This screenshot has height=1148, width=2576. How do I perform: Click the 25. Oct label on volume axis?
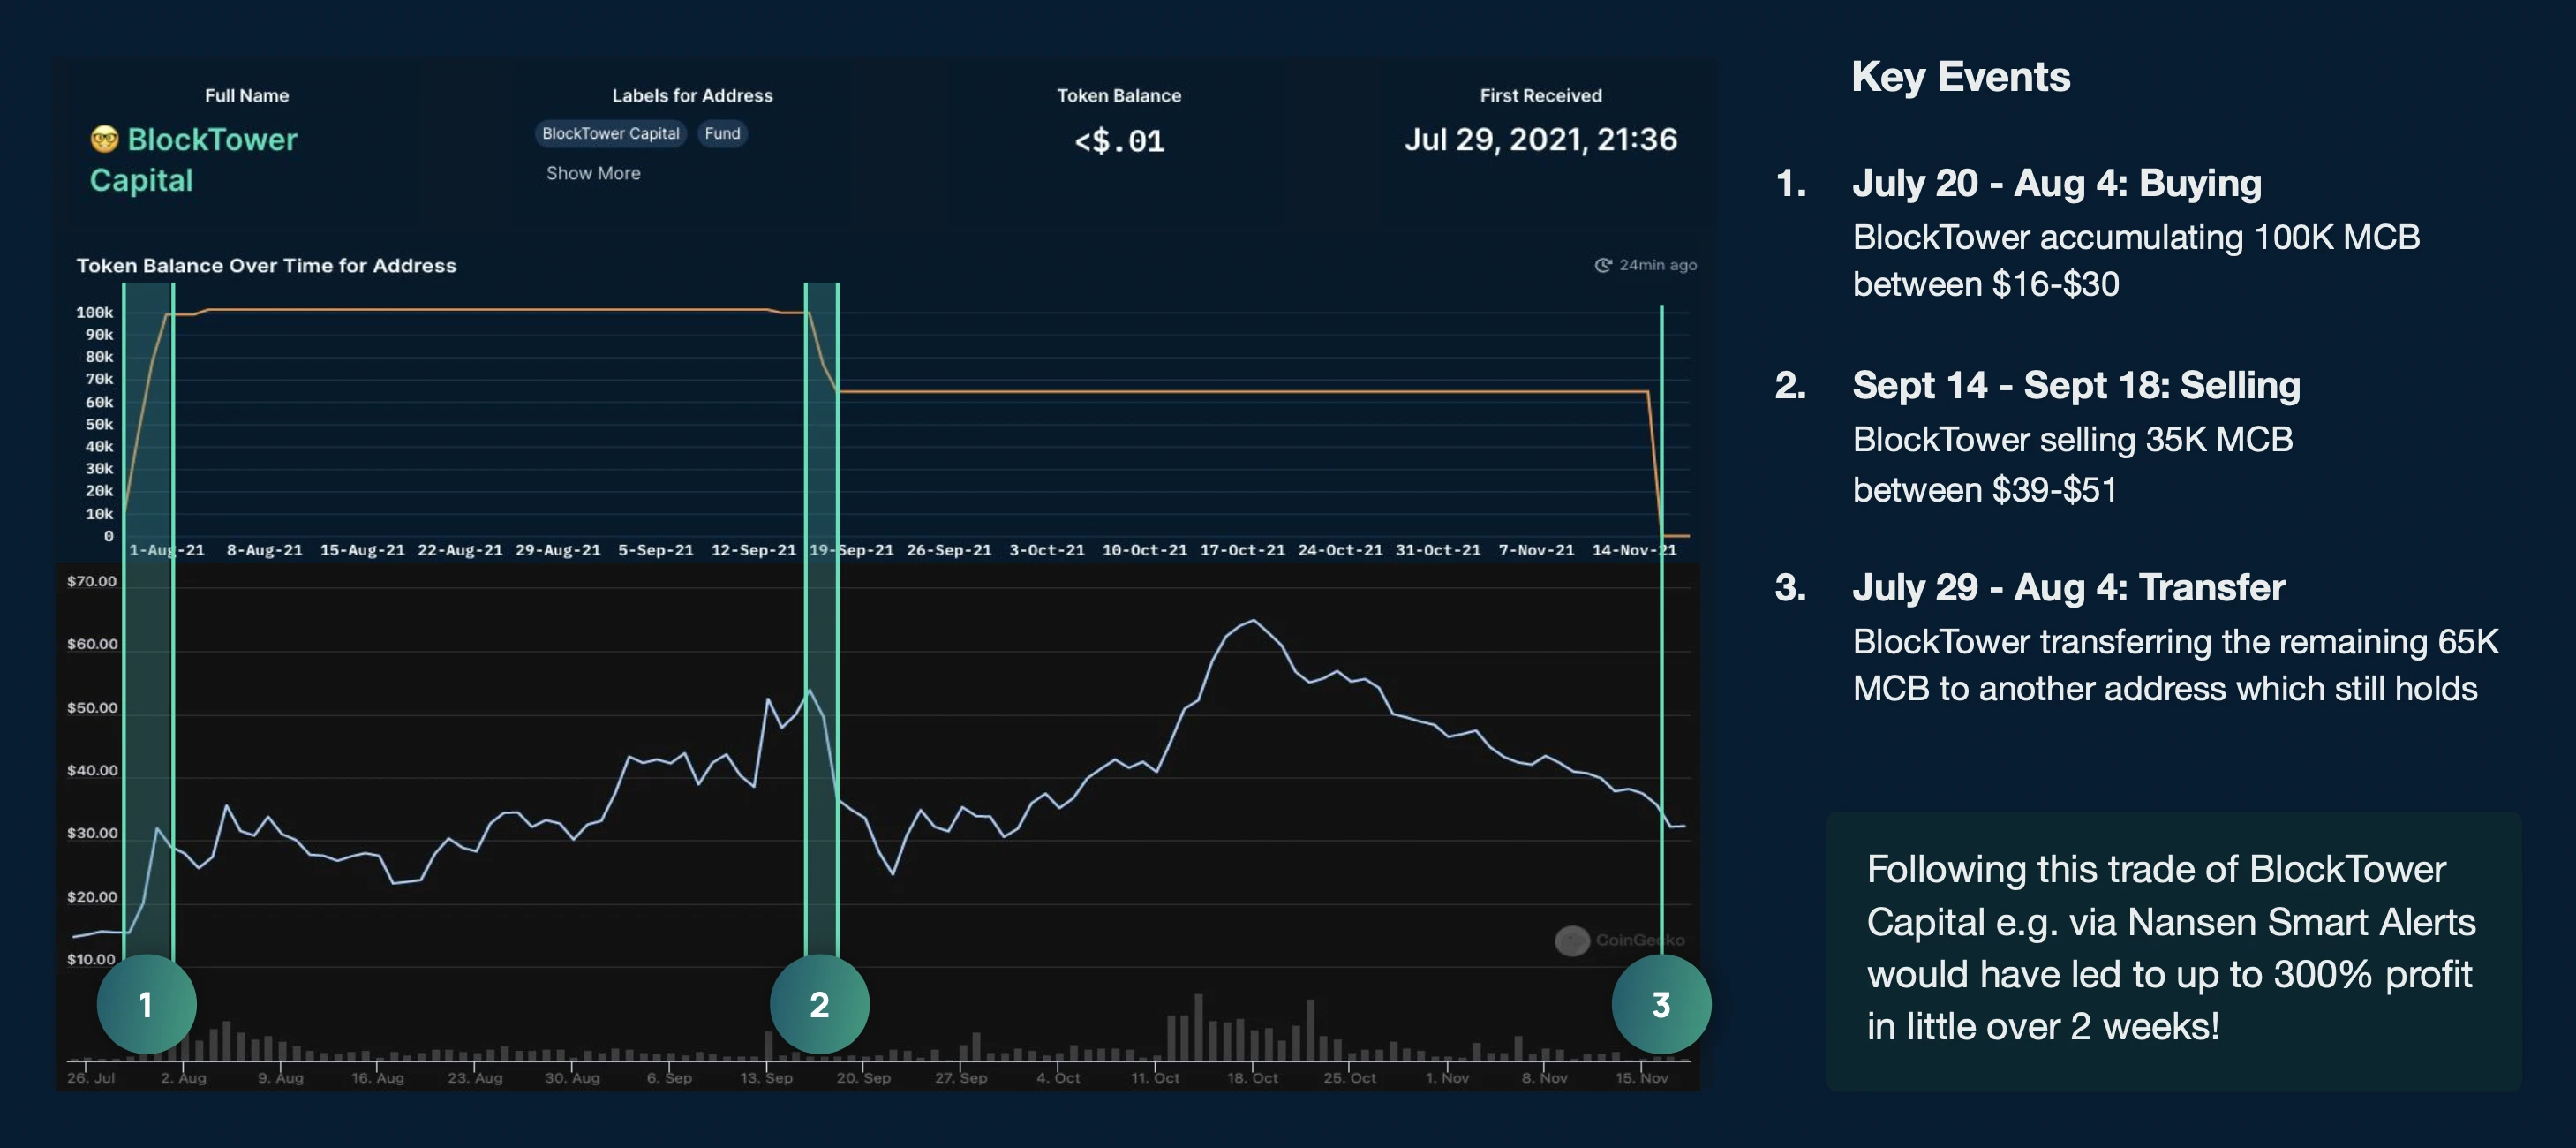coord(1350,1078)
